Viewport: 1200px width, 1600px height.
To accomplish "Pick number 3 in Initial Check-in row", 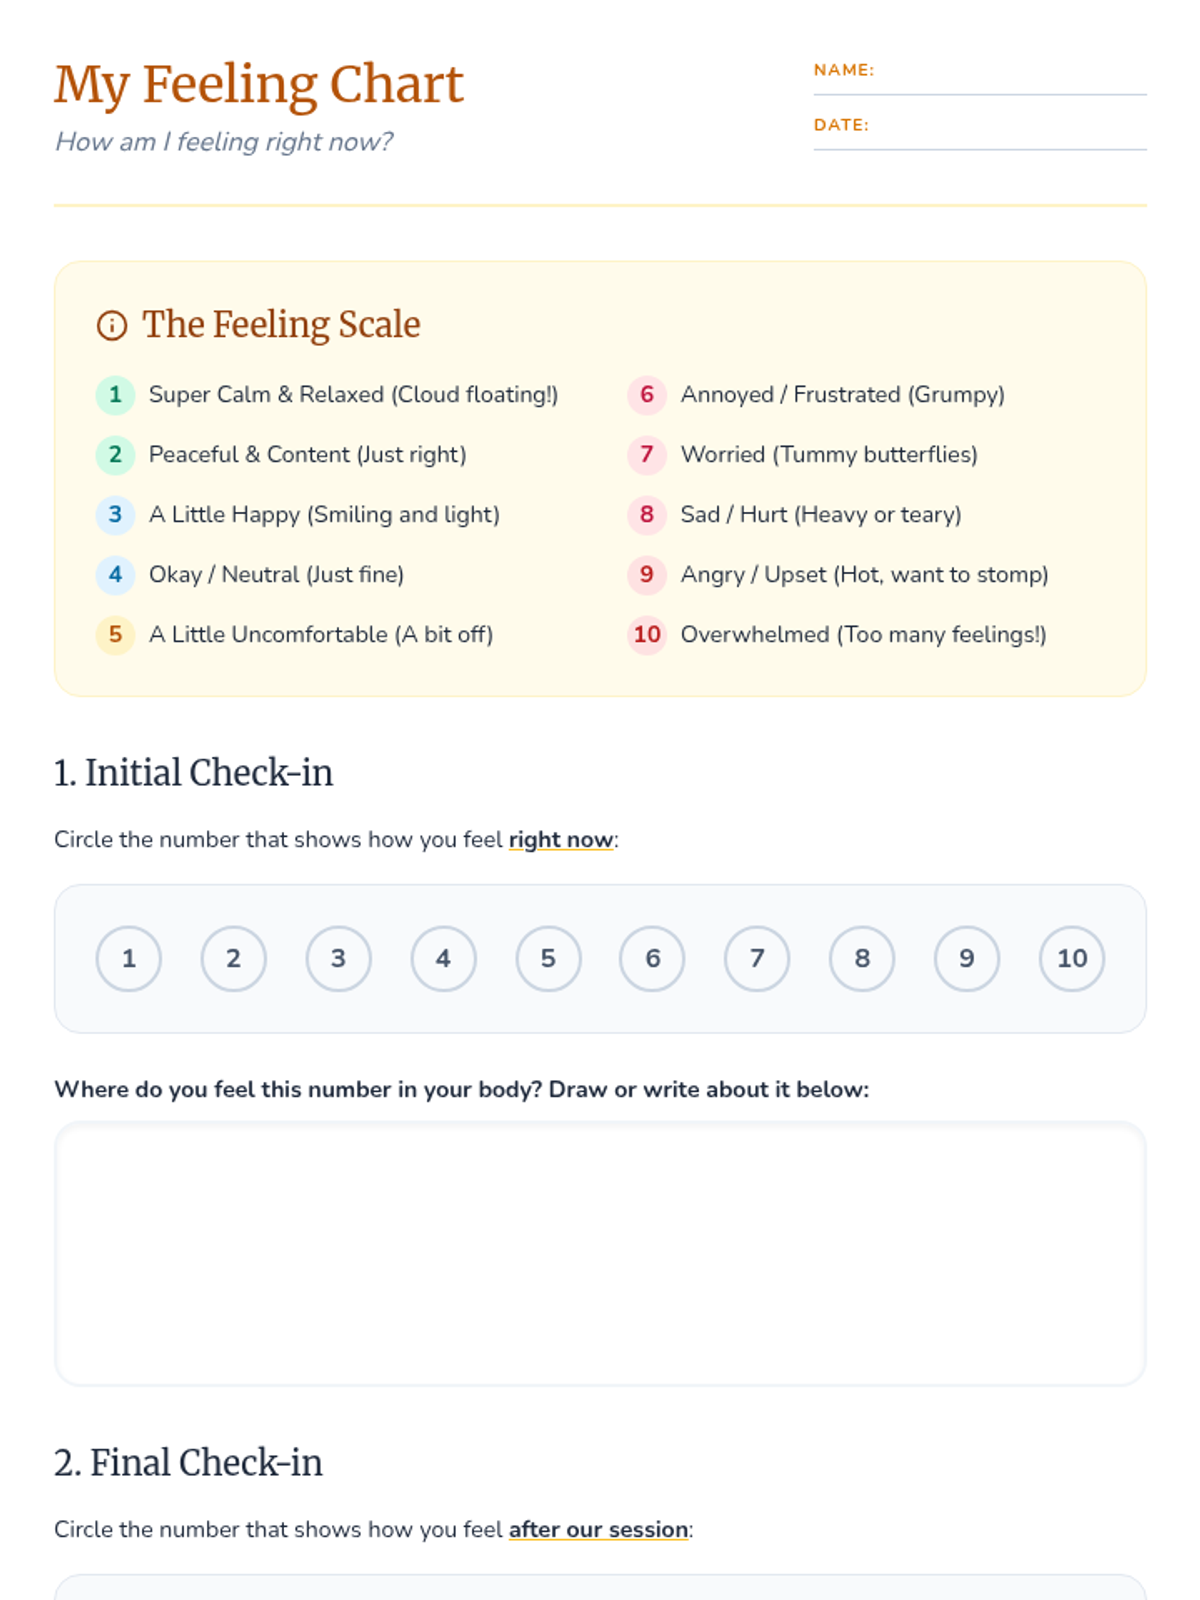I will [x=338, y=959].
